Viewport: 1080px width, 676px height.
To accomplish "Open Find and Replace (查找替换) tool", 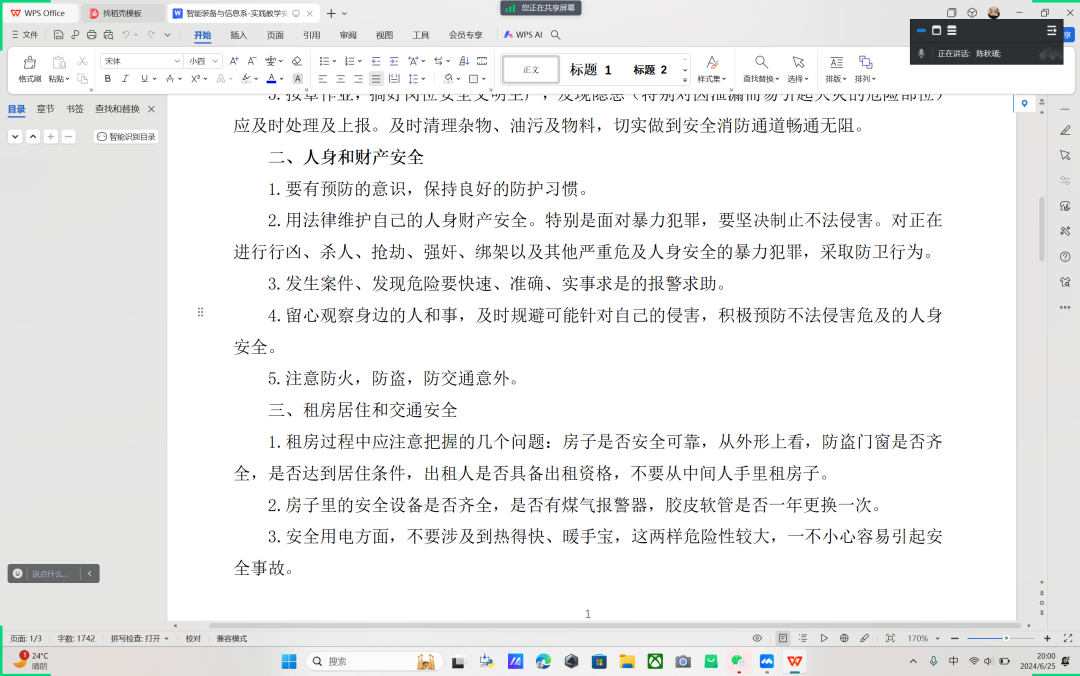I will point(761,68).
